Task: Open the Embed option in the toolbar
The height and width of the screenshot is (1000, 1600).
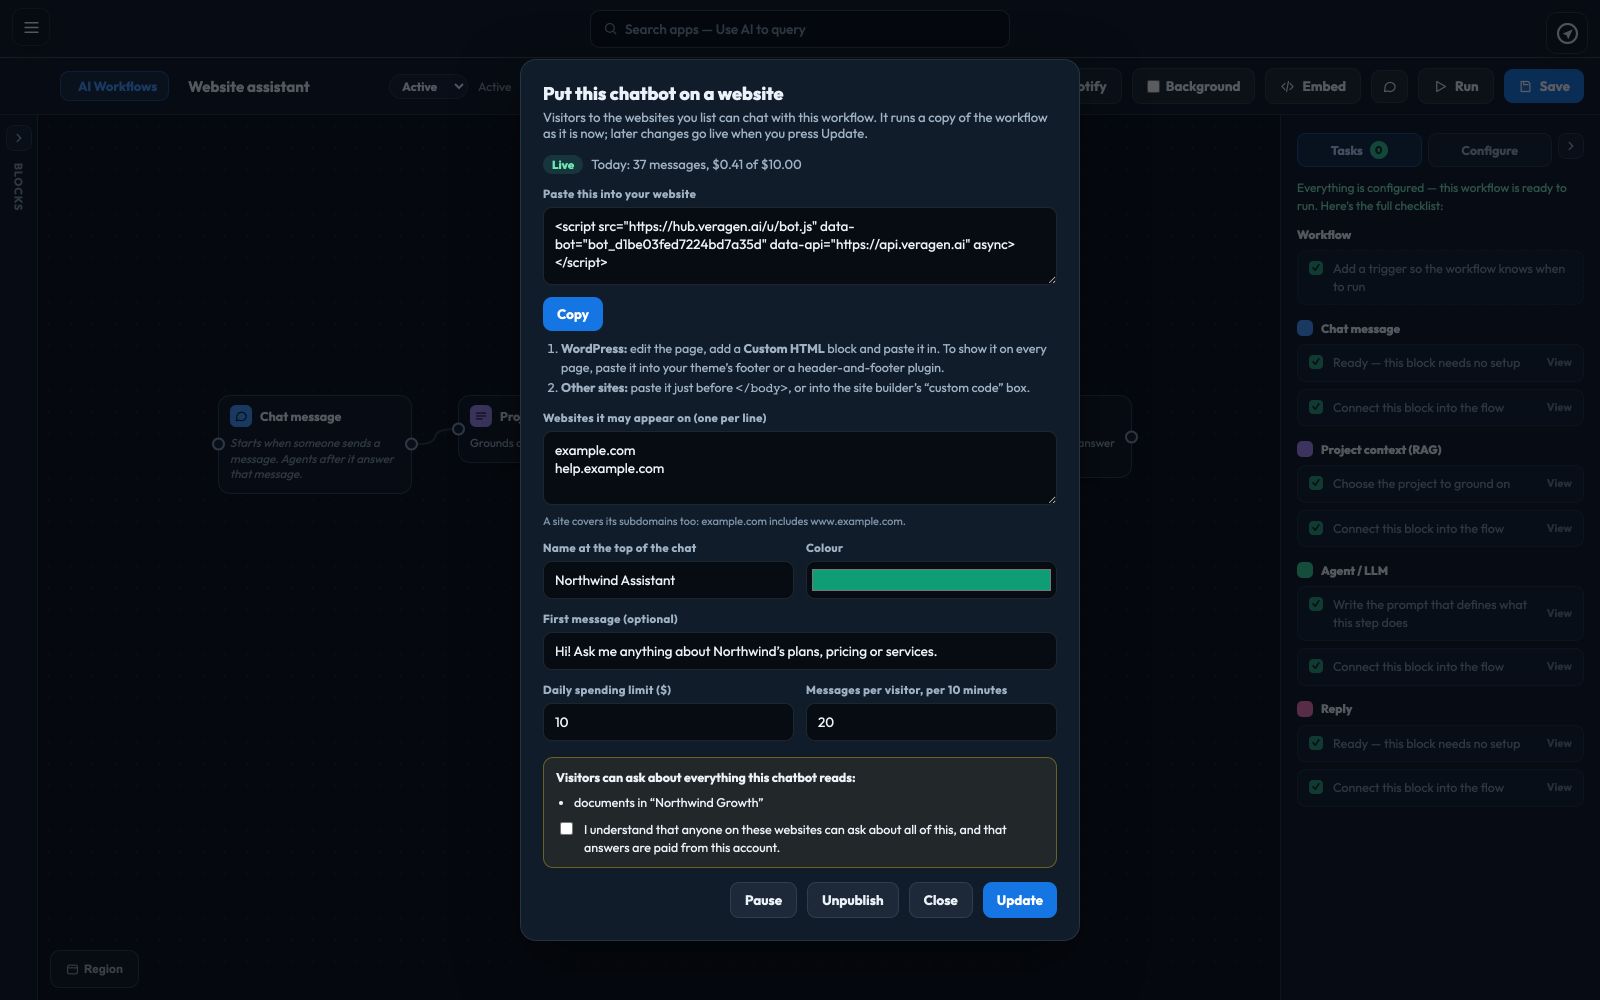Action: tap(1313, 87)
